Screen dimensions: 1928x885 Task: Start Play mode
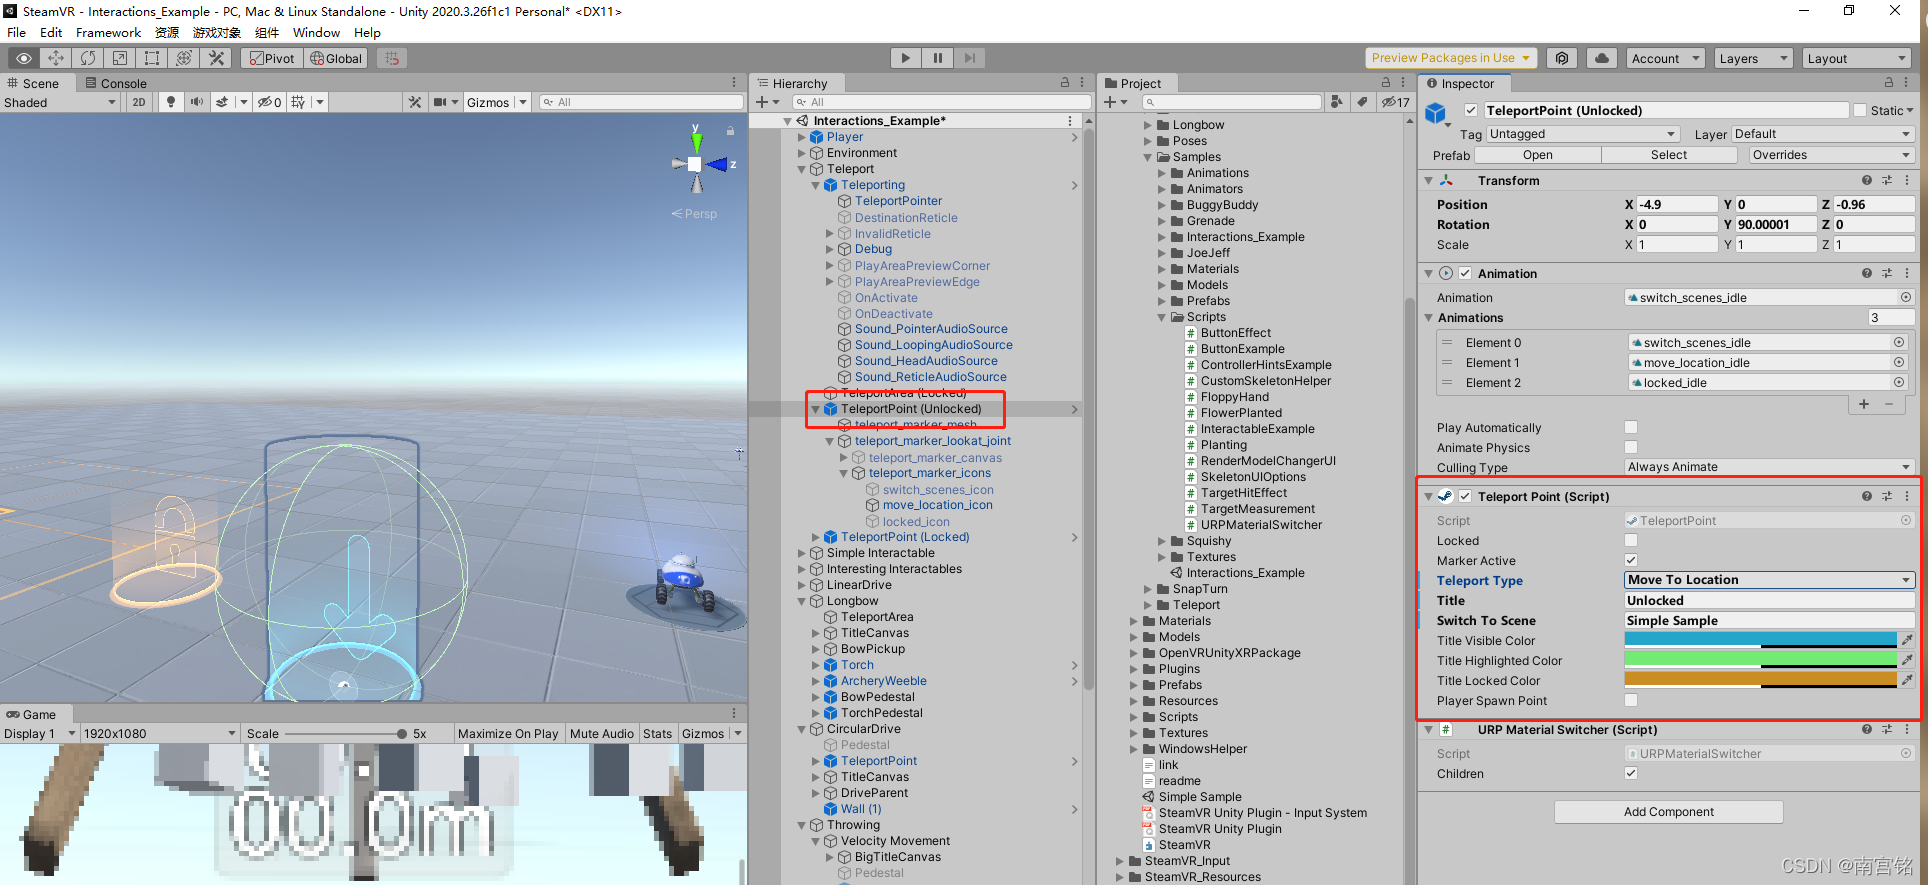click(905, 58)
